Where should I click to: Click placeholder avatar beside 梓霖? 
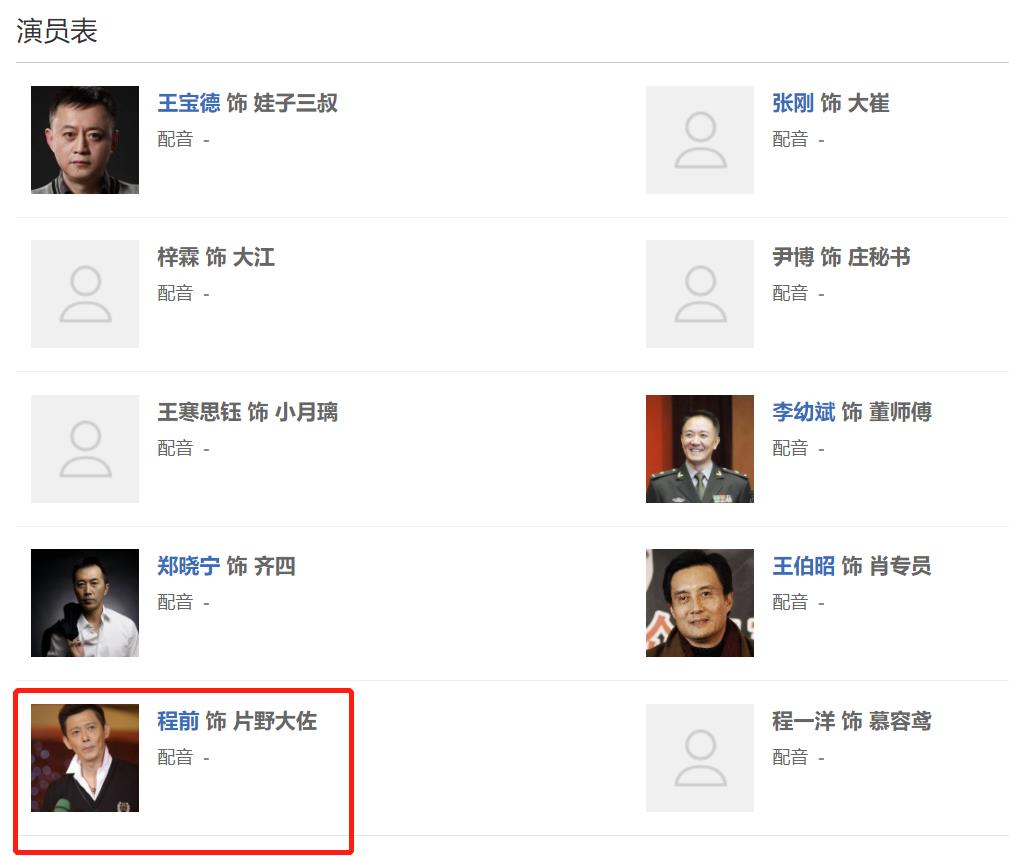coord(85,294)
